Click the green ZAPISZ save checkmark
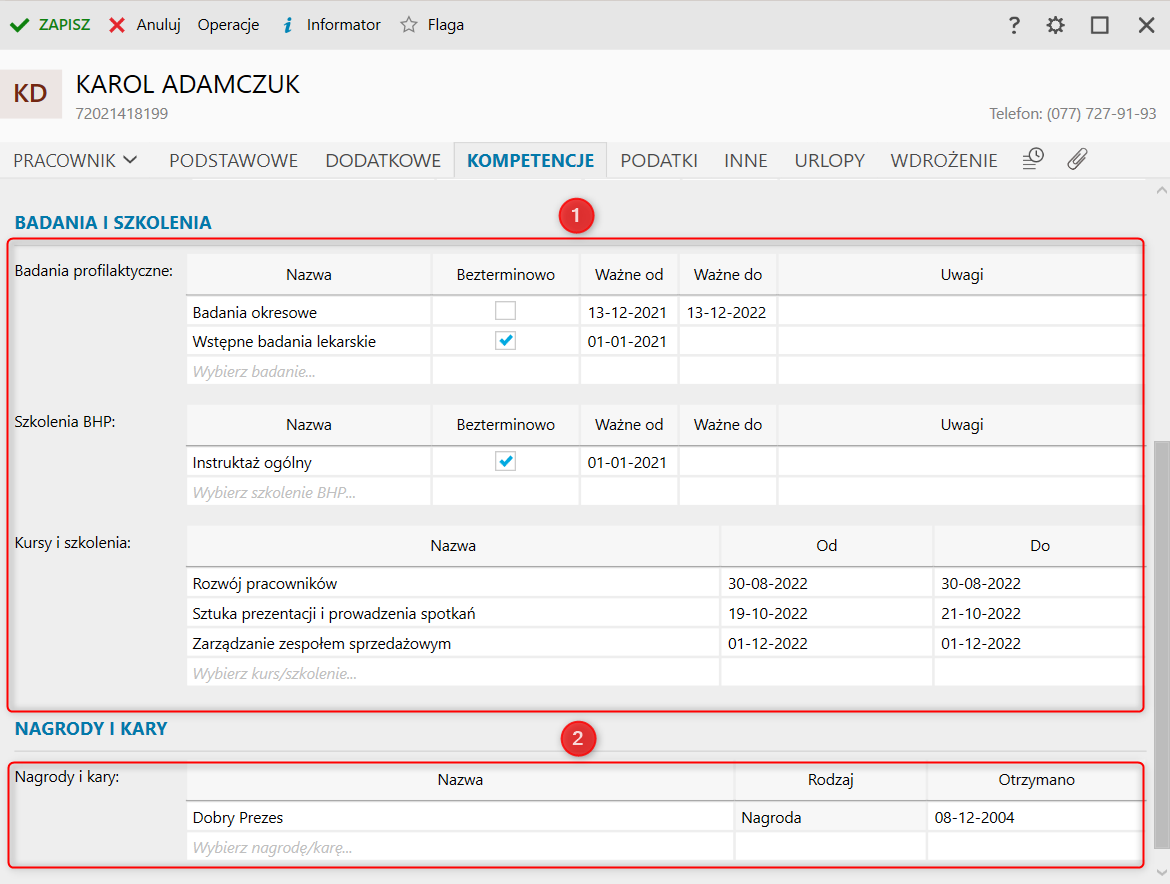Image resolution: width=1170 pixels, height=884 pixels. click(x=19, y=25)
